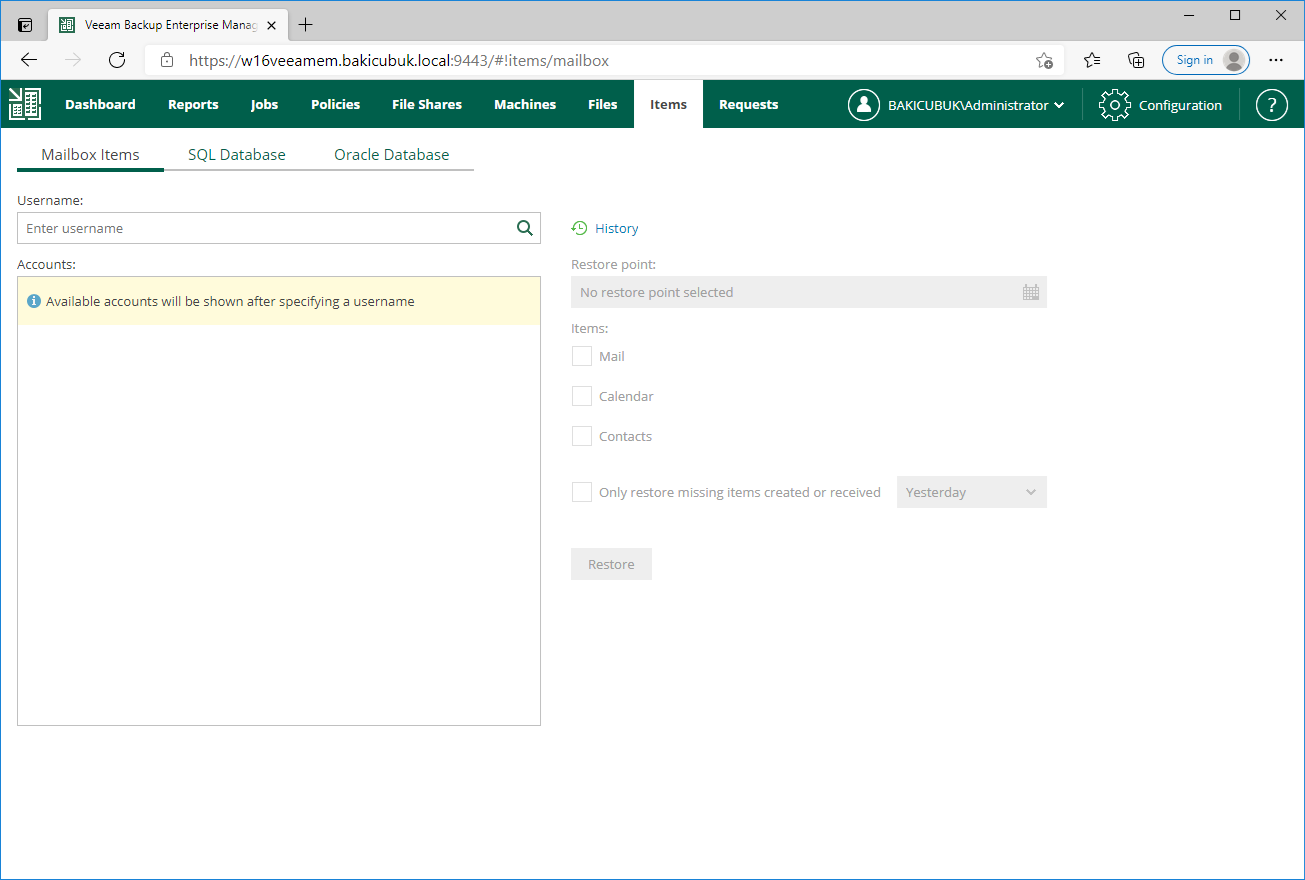Open the help question mark icon
This screenshot has width=1305, height=880.
[1272, 105]
